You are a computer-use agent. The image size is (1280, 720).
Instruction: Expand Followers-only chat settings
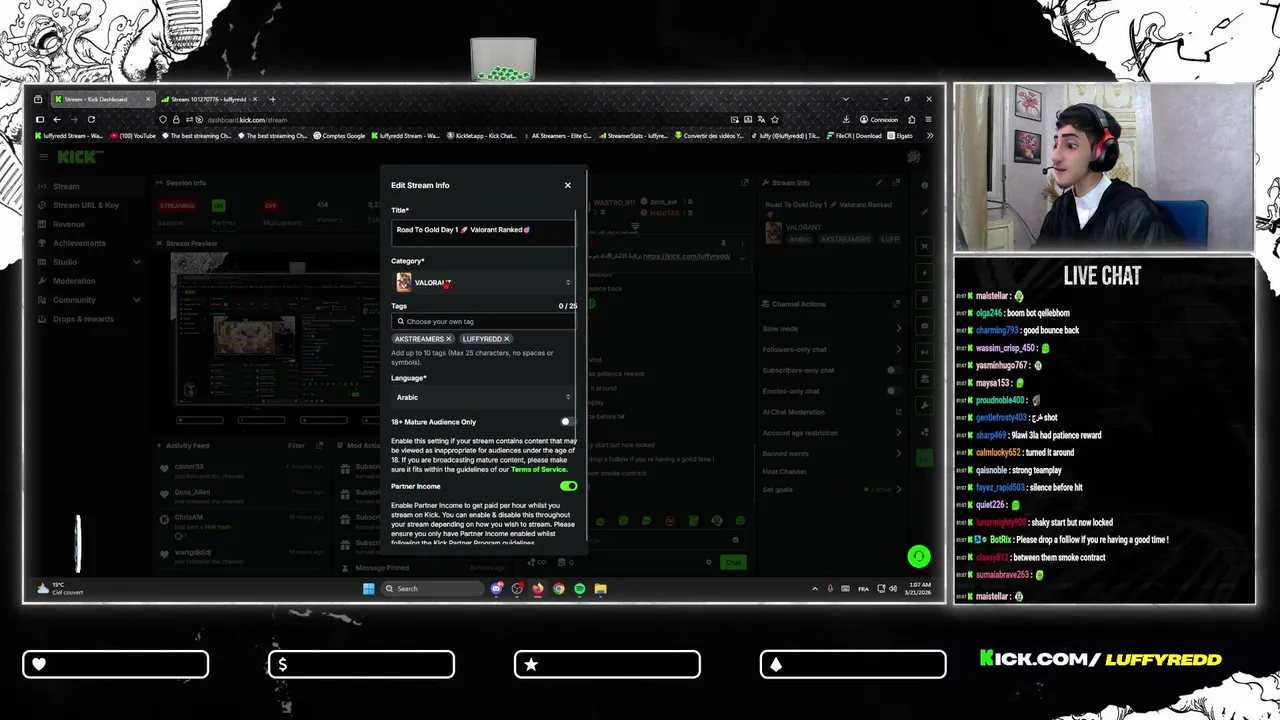click(898, 349)
